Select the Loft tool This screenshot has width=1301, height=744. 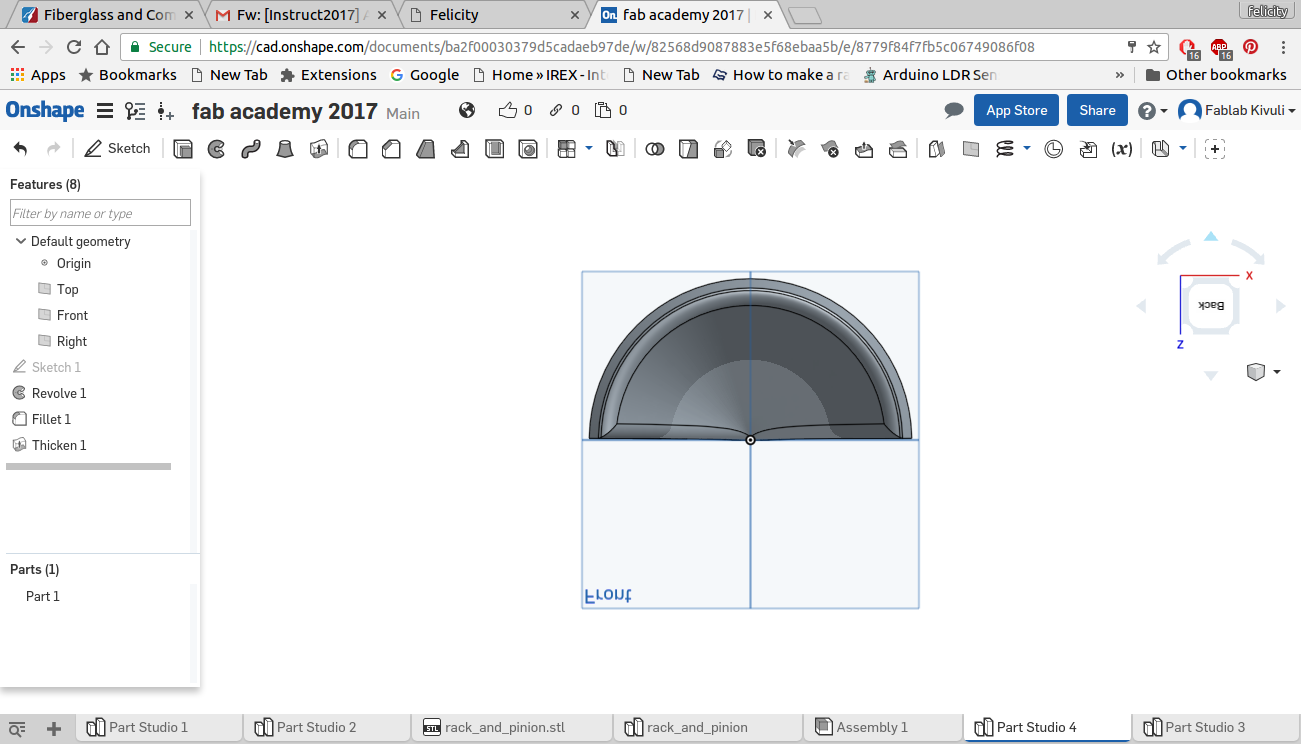[285, 149]
